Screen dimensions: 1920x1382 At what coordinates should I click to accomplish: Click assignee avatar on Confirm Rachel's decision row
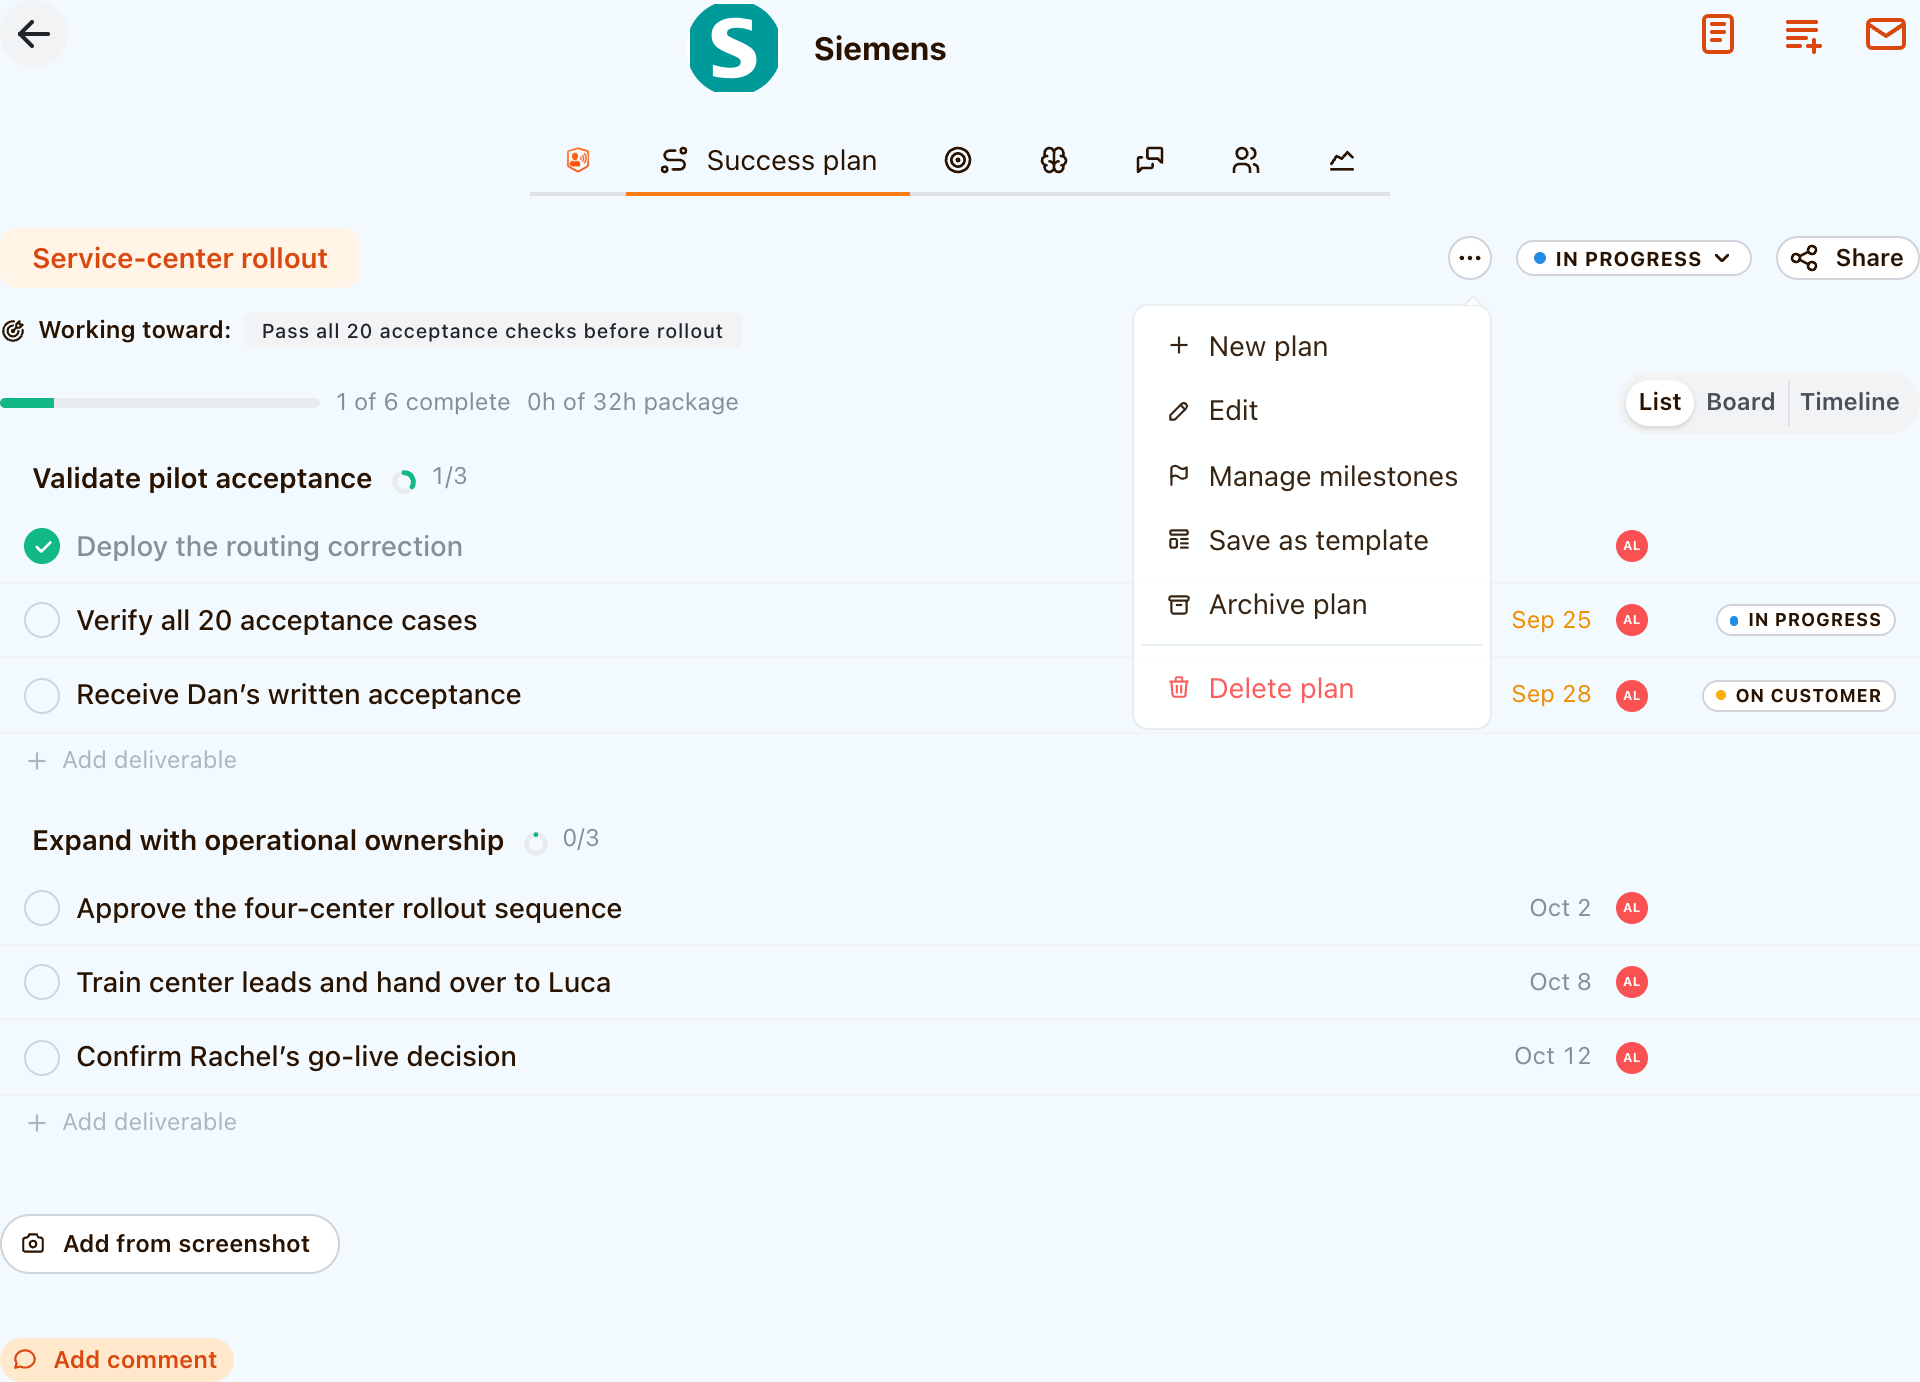[x=1632, y=1057]
